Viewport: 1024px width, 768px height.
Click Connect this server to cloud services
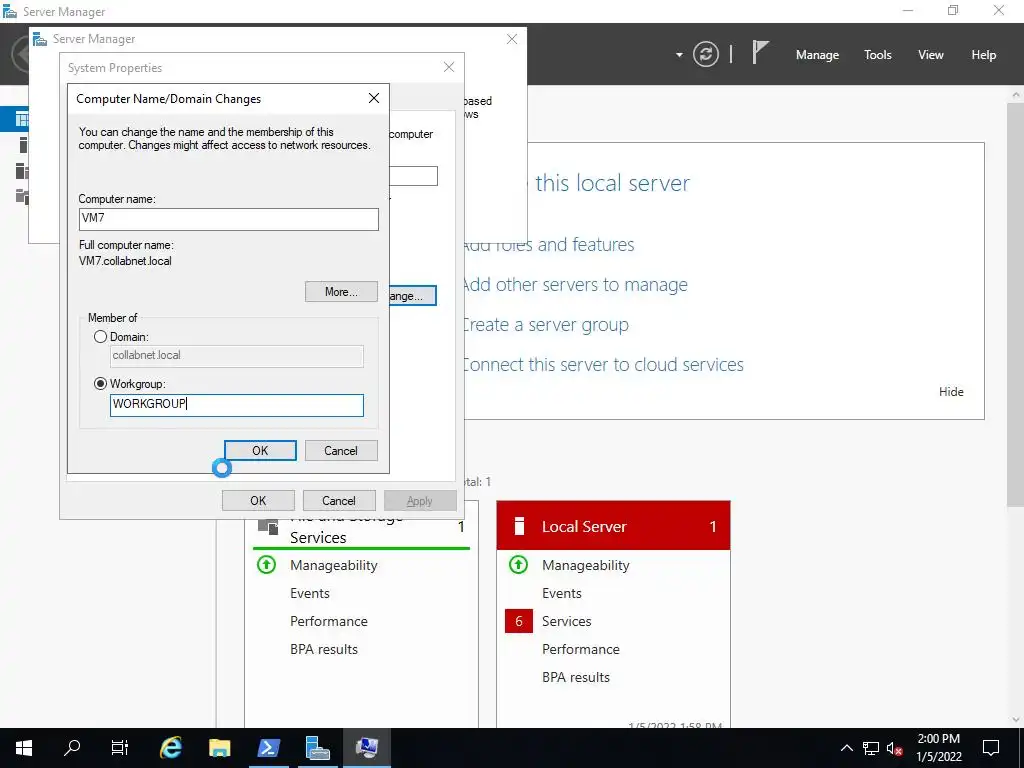603,364
